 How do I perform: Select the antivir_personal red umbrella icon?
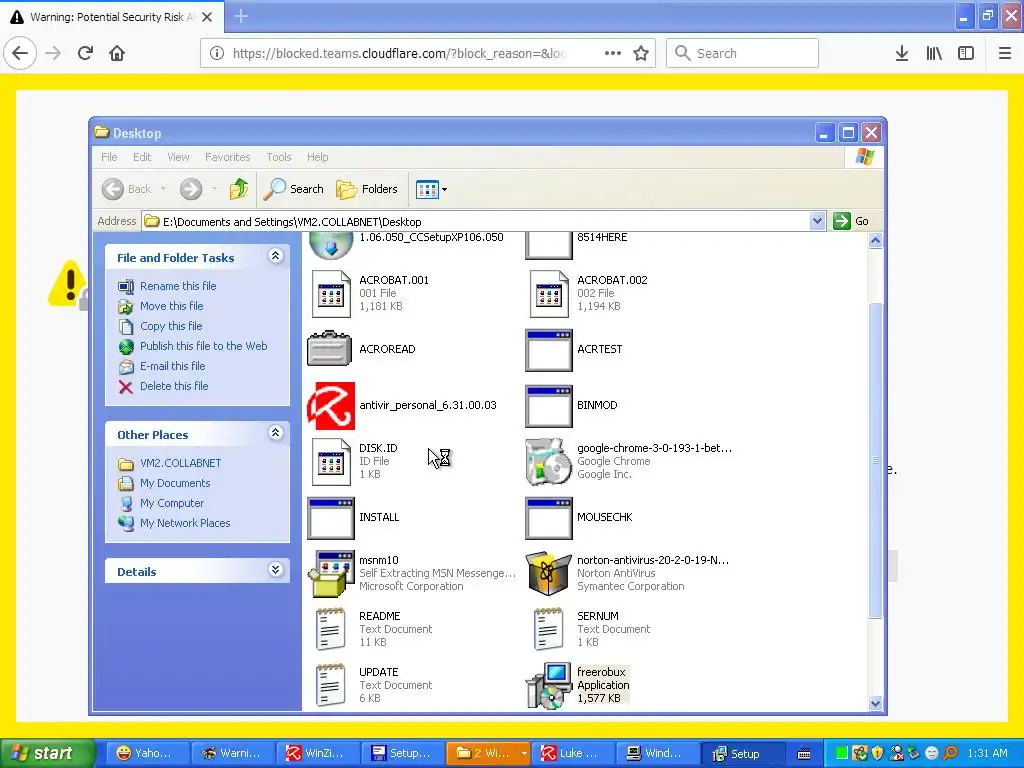click(331, 406)
